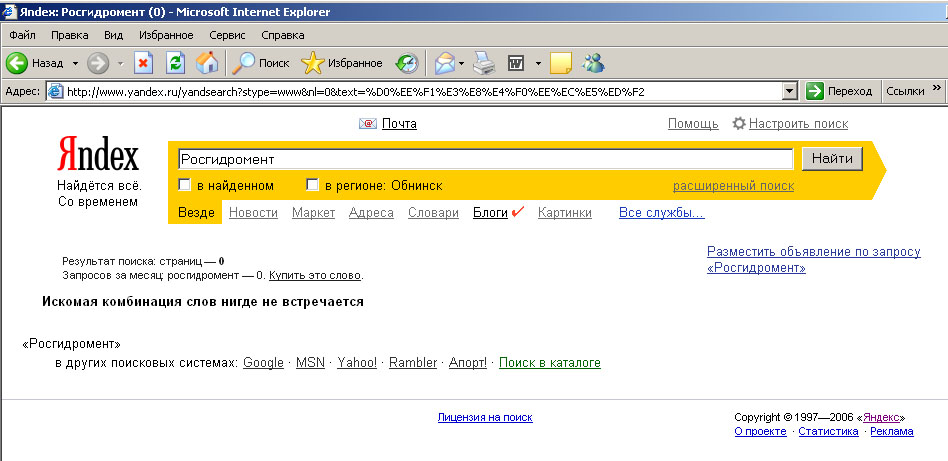Click the Найти search button
The height and width of the screenshot is (461, 948).
[832, 159]
